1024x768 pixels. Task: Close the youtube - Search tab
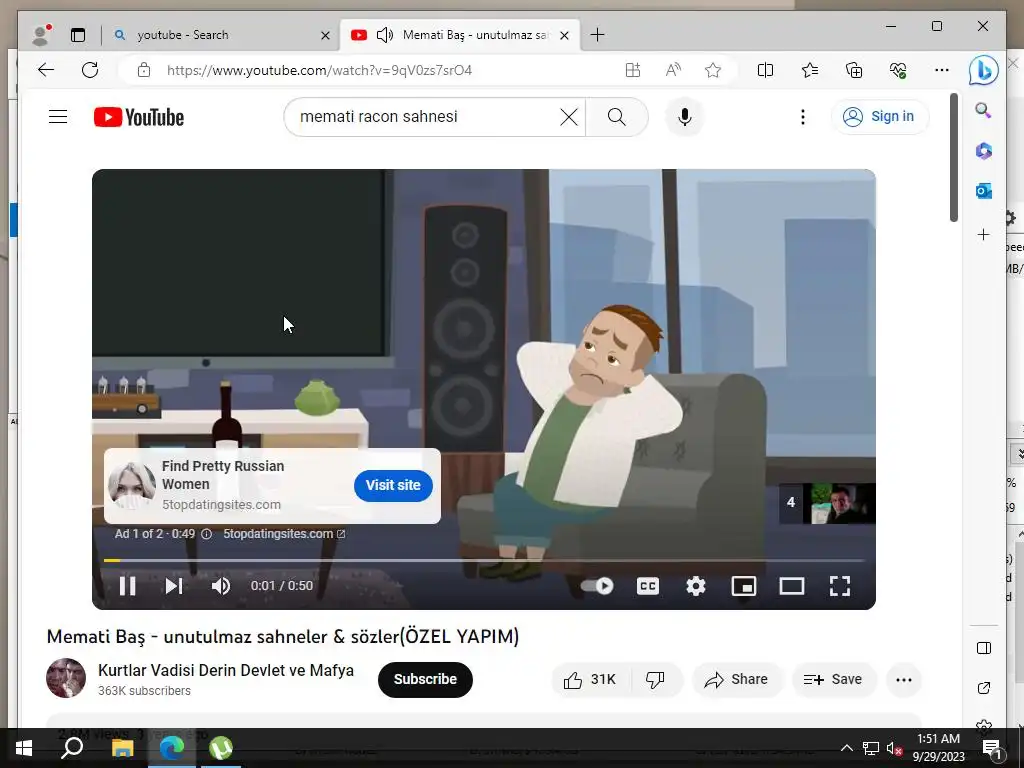(x=325, y=35)
